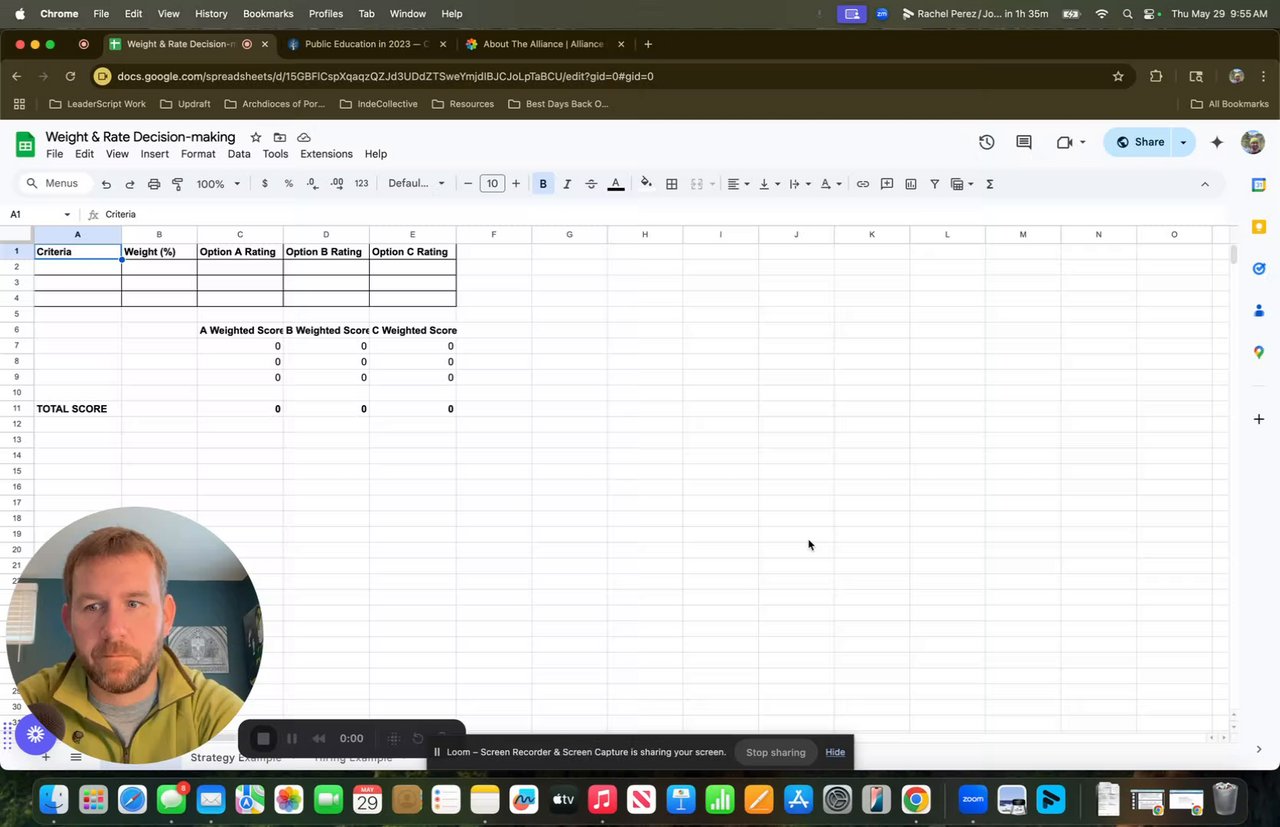Reload the page in Chrome
This screenshot has height=827, width=1280.
[x=70, y=76]
